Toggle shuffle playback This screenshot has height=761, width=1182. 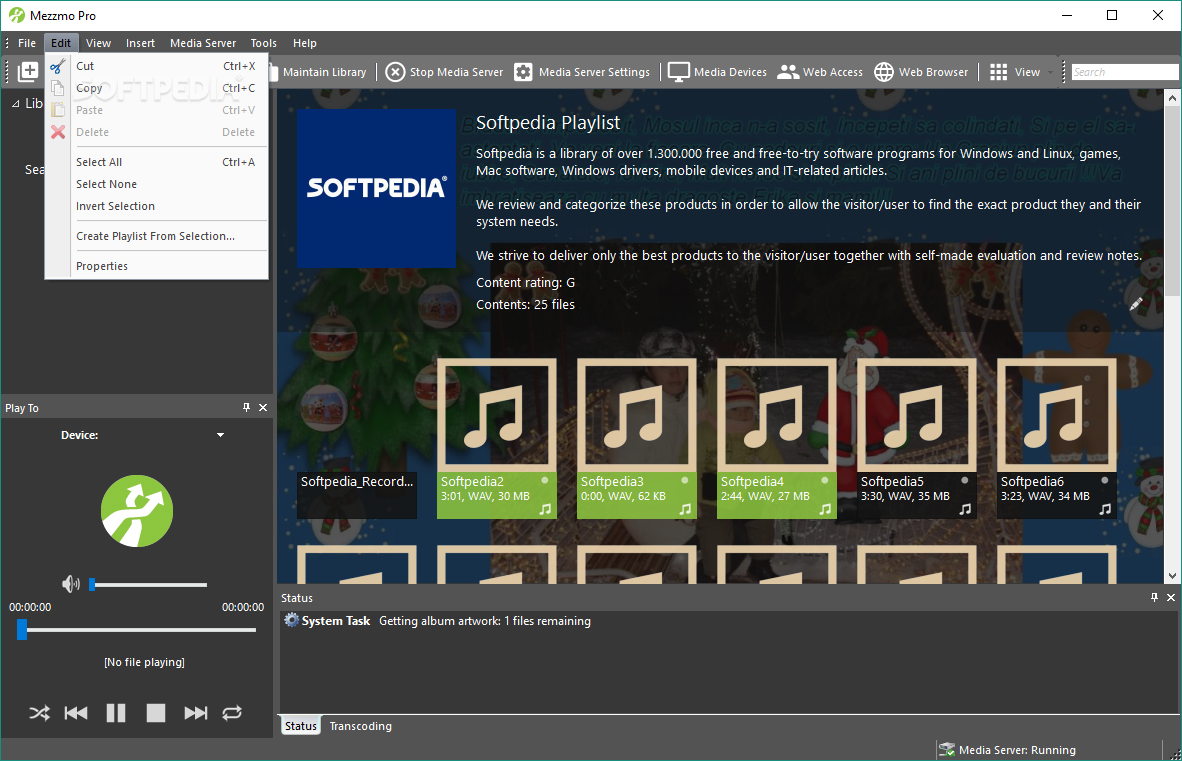(39, 713)
